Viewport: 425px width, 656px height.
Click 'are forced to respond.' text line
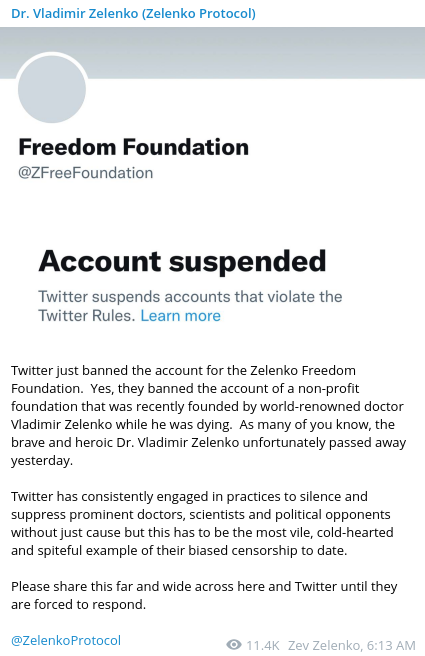(78, 605)
